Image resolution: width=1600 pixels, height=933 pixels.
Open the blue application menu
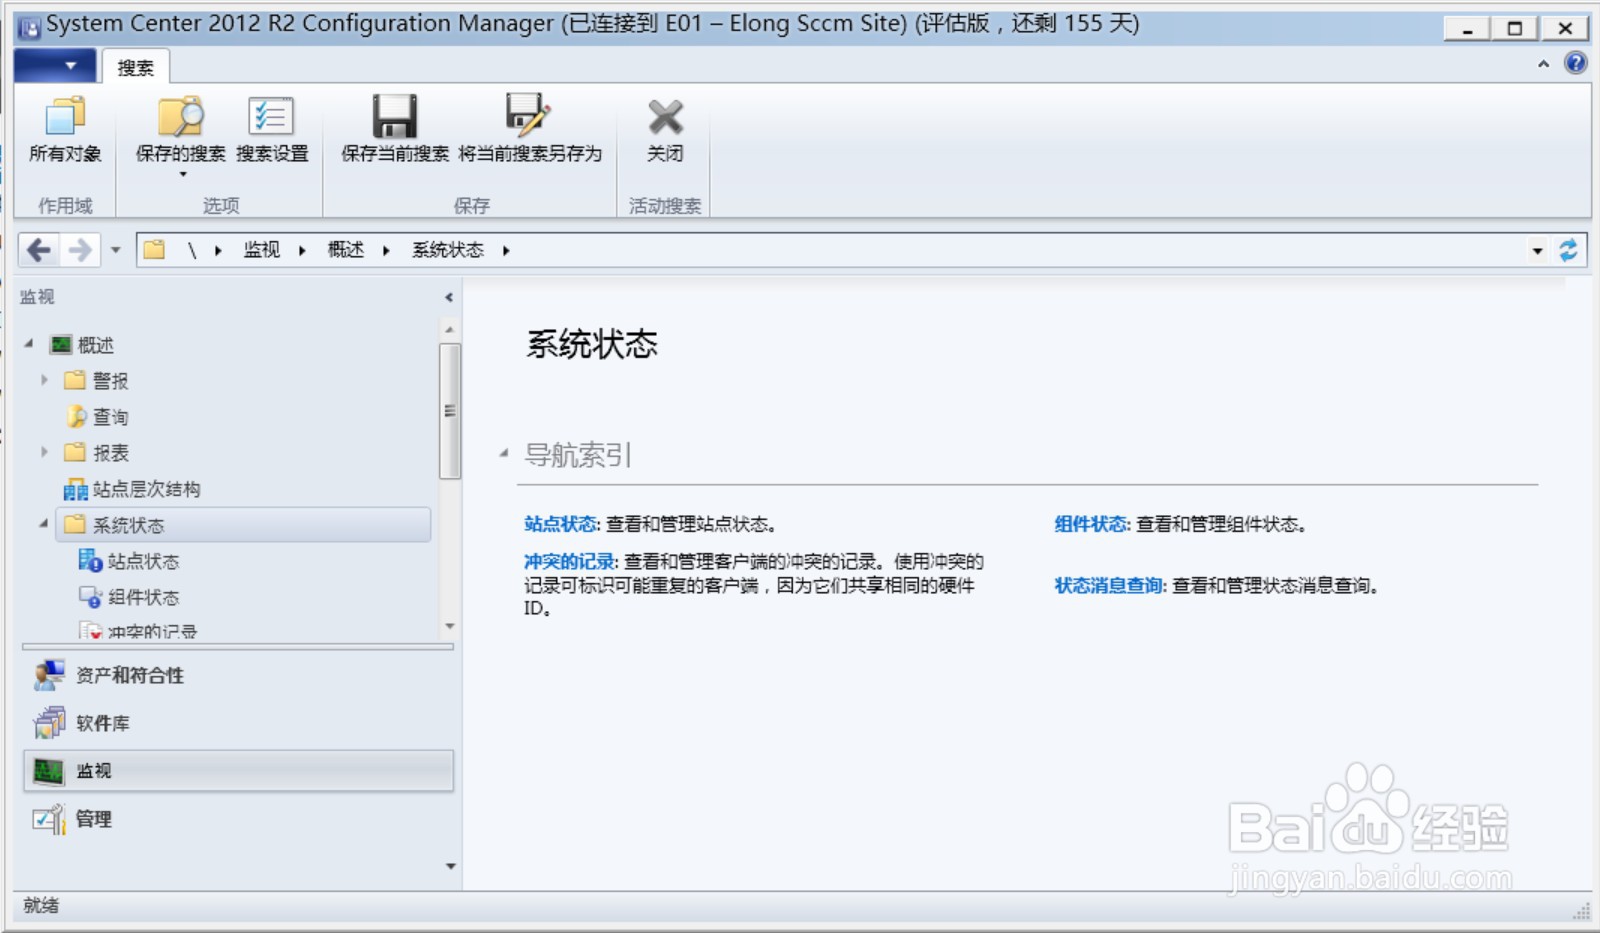[x=55, y=64]
